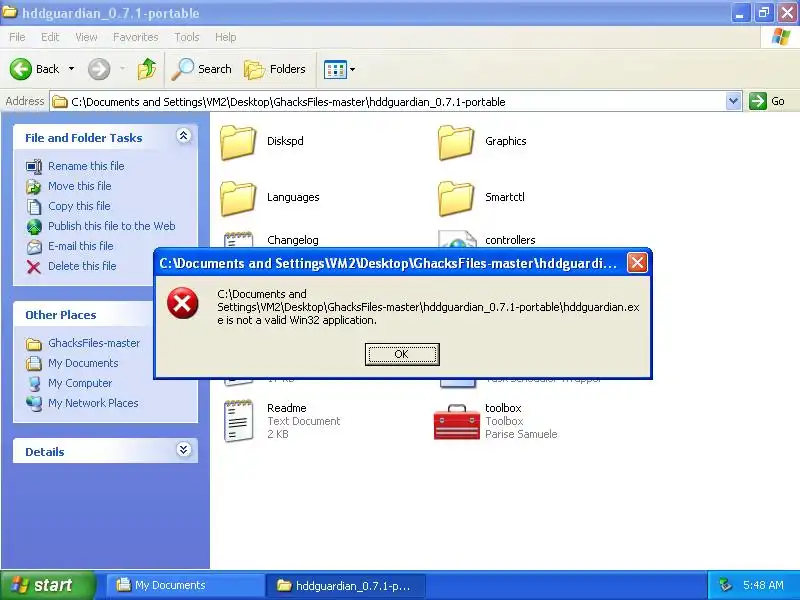The width and height of the screenshot is (800, 600).
Task: Click the system tray network icon
Action: 725,585
